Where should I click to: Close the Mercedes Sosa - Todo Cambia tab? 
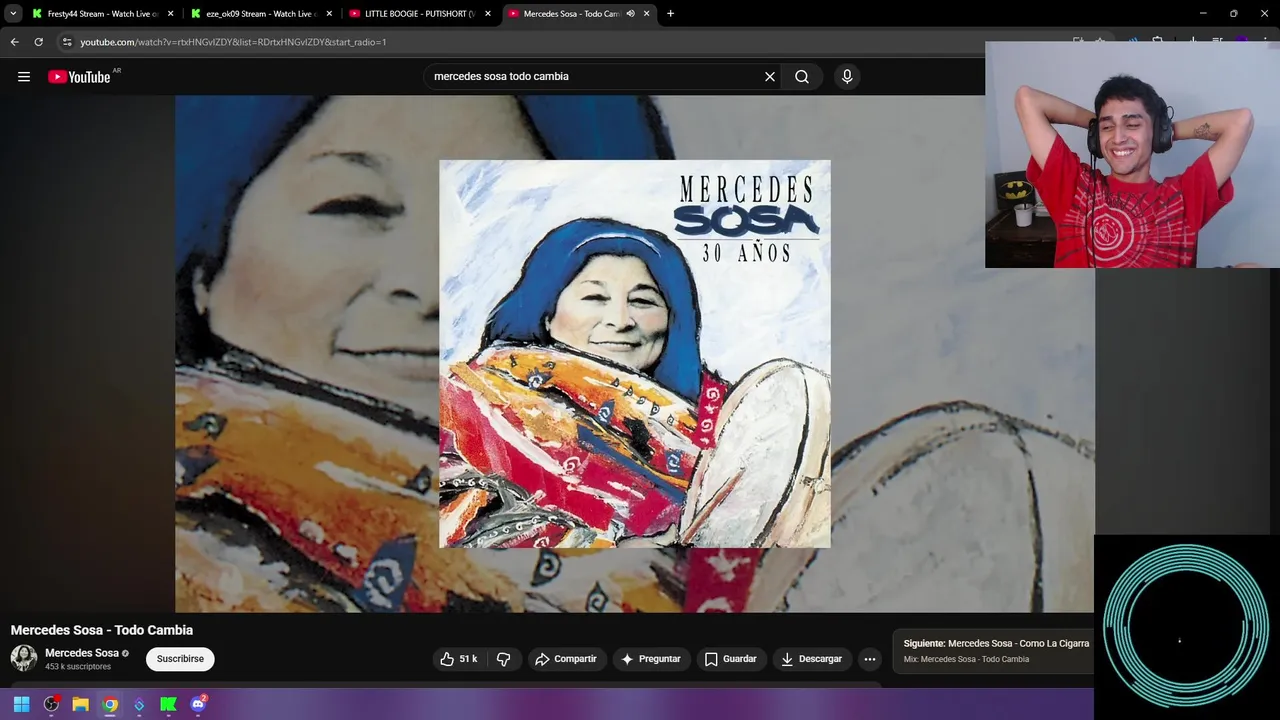647,14
